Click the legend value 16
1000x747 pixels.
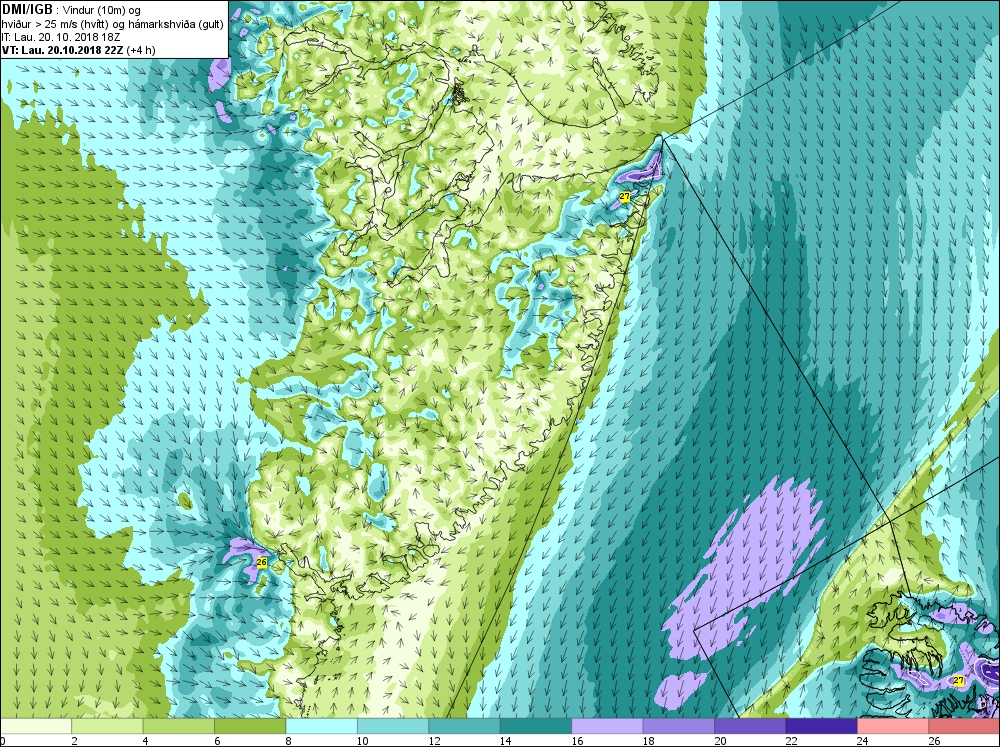point(577,741)
